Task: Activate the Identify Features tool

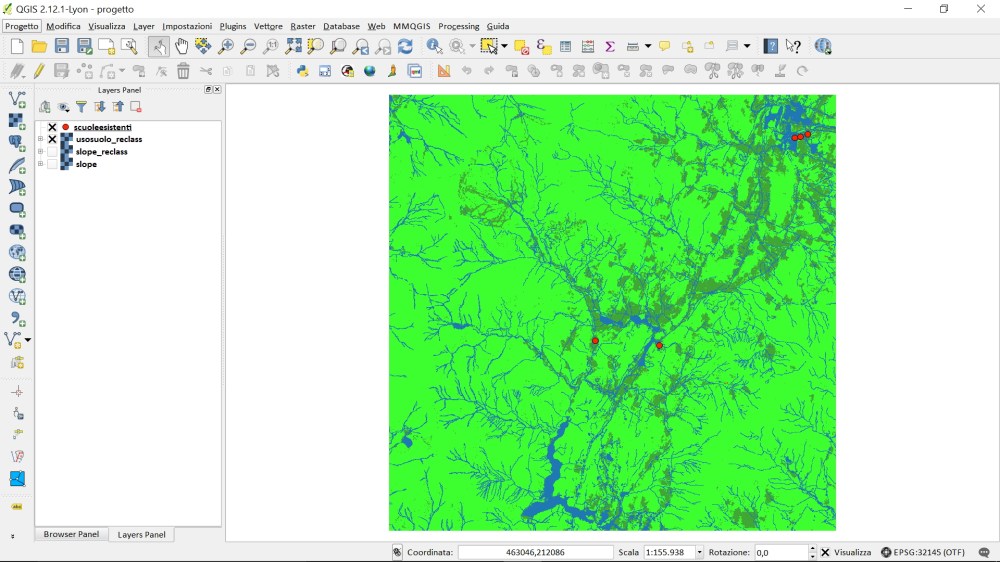Action: (x=434, y=46)
